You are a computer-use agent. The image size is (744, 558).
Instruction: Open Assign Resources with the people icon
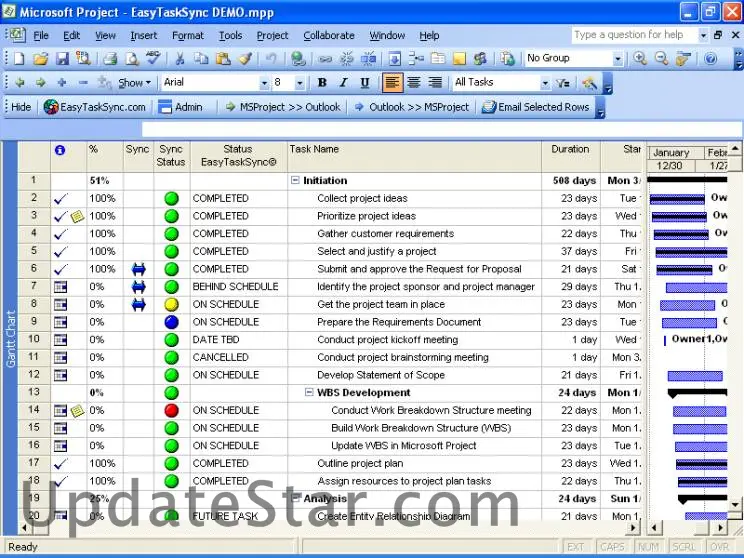coord(480,59)
